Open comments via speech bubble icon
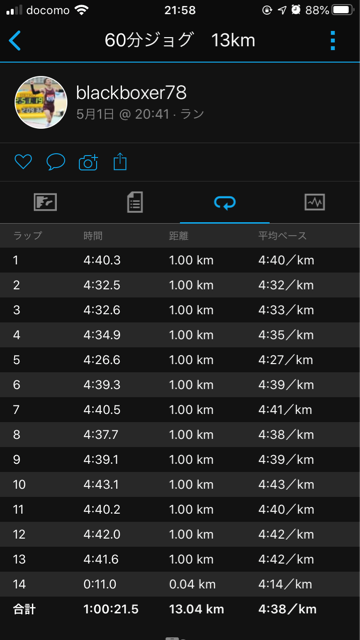 pos(56,162)
